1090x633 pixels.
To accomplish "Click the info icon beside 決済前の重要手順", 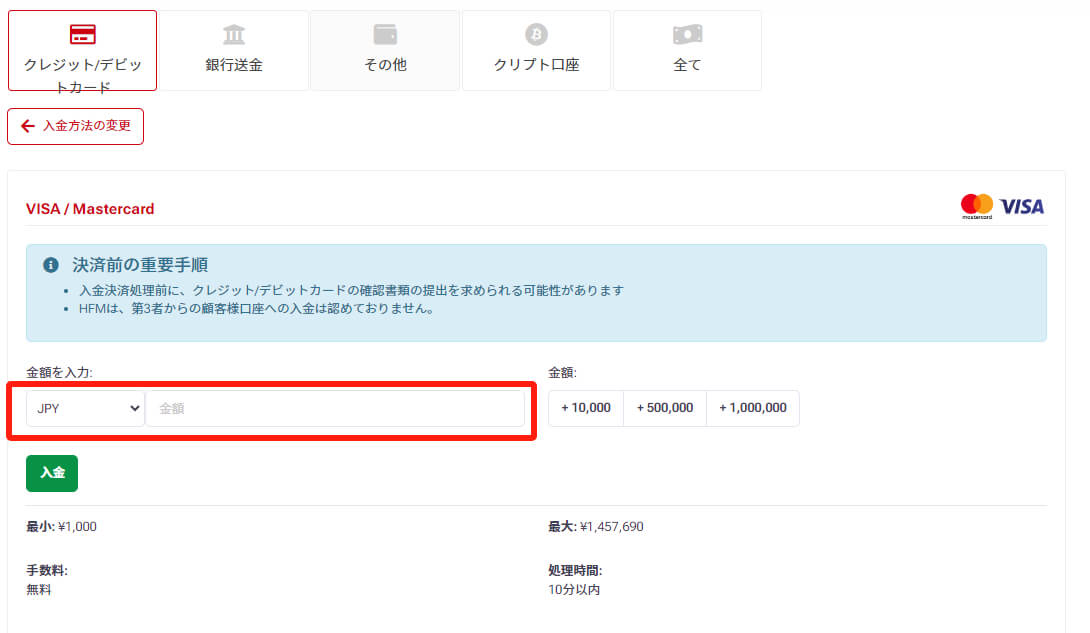I will 51,265.
